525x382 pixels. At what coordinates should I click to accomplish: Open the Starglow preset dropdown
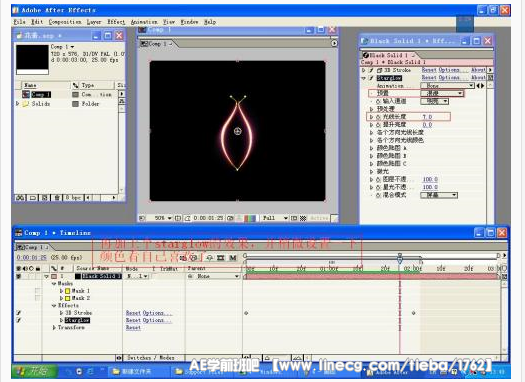442,93
